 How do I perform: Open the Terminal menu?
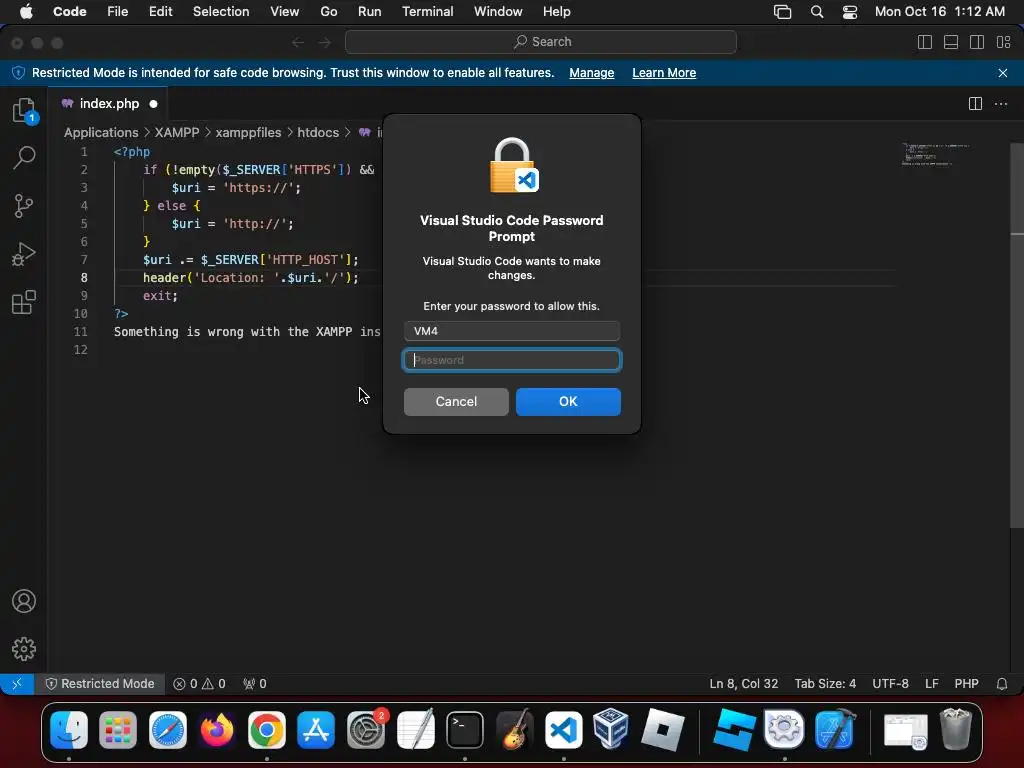427,12
